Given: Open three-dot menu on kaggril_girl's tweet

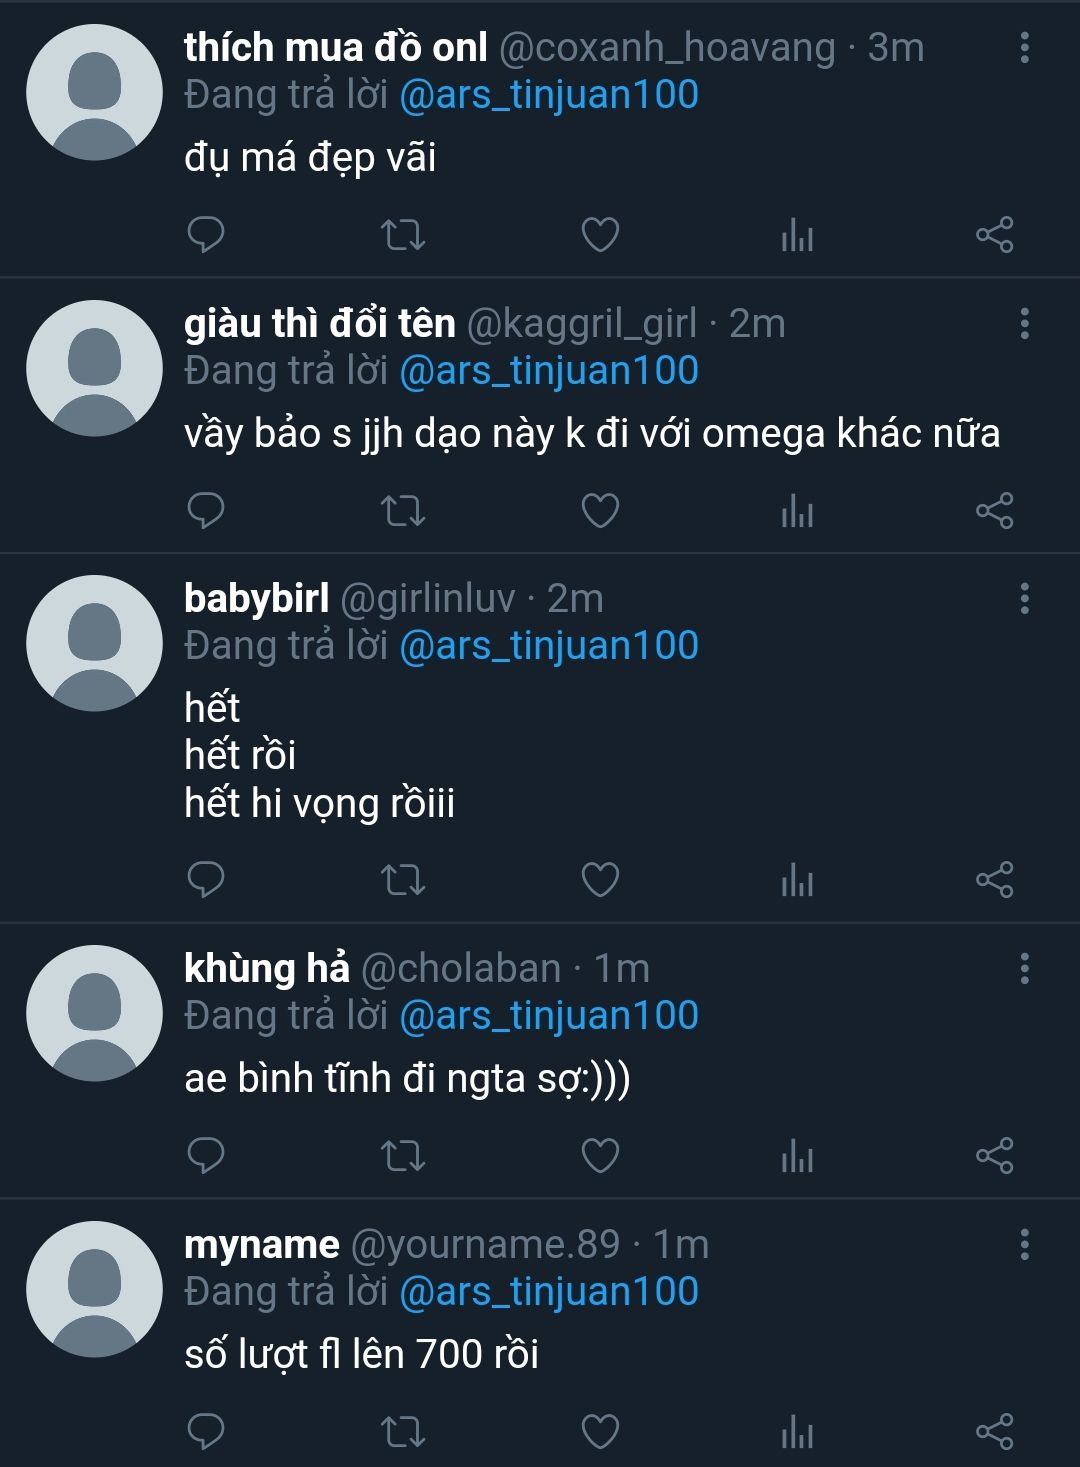Looking at the screenshot, I should point(1024,324).
